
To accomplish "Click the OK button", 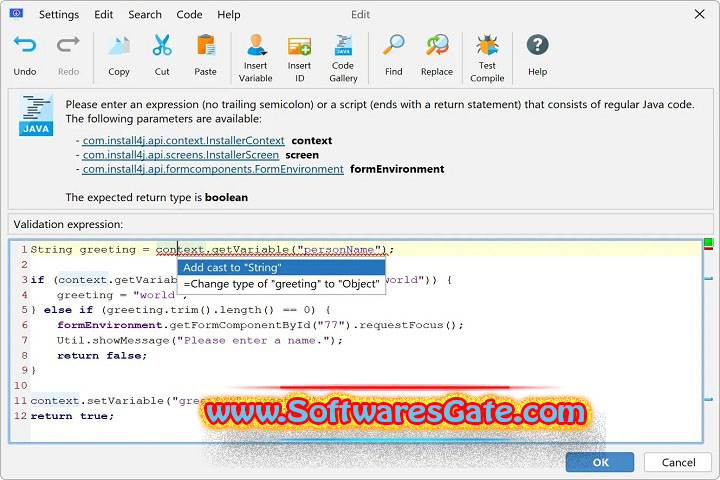I will [x=600, y=462].
